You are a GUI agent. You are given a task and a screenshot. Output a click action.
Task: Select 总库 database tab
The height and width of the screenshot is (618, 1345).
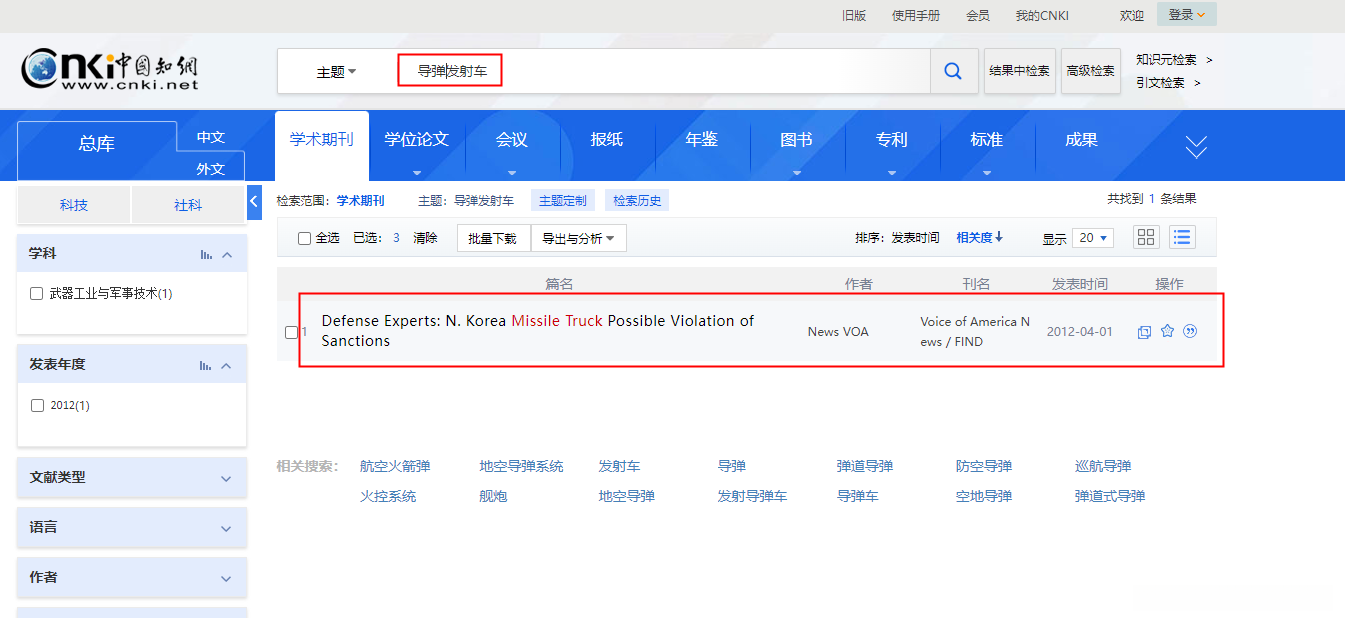click(97, 144)
